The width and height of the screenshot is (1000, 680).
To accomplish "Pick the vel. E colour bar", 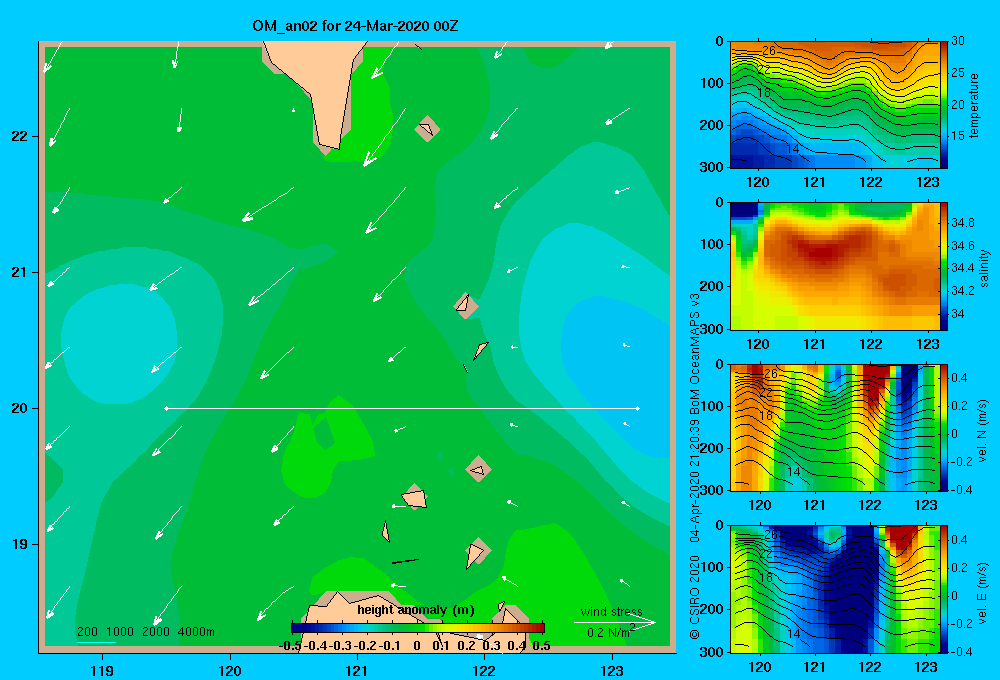I will coord(944,589).
